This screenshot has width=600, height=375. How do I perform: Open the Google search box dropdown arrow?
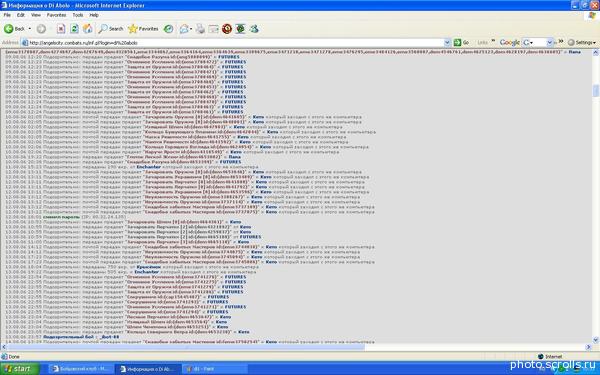550,42
